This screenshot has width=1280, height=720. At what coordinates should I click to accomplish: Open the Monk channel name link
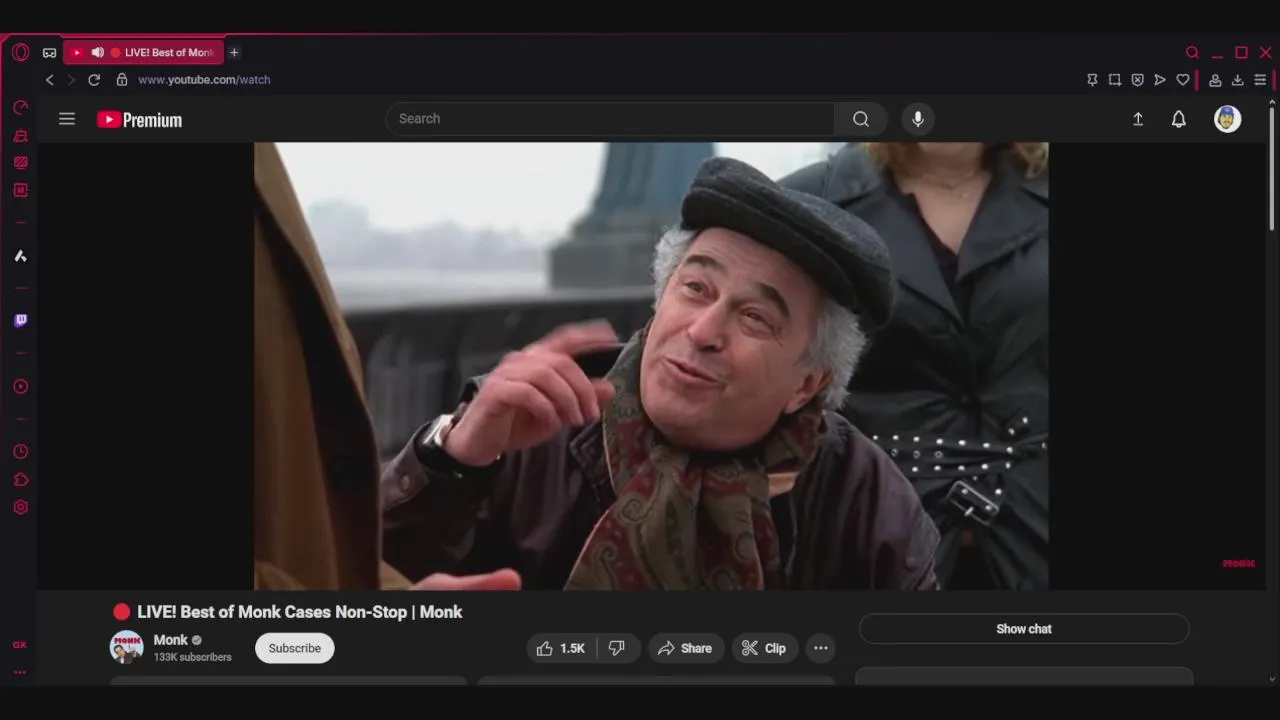coord(171,640)
